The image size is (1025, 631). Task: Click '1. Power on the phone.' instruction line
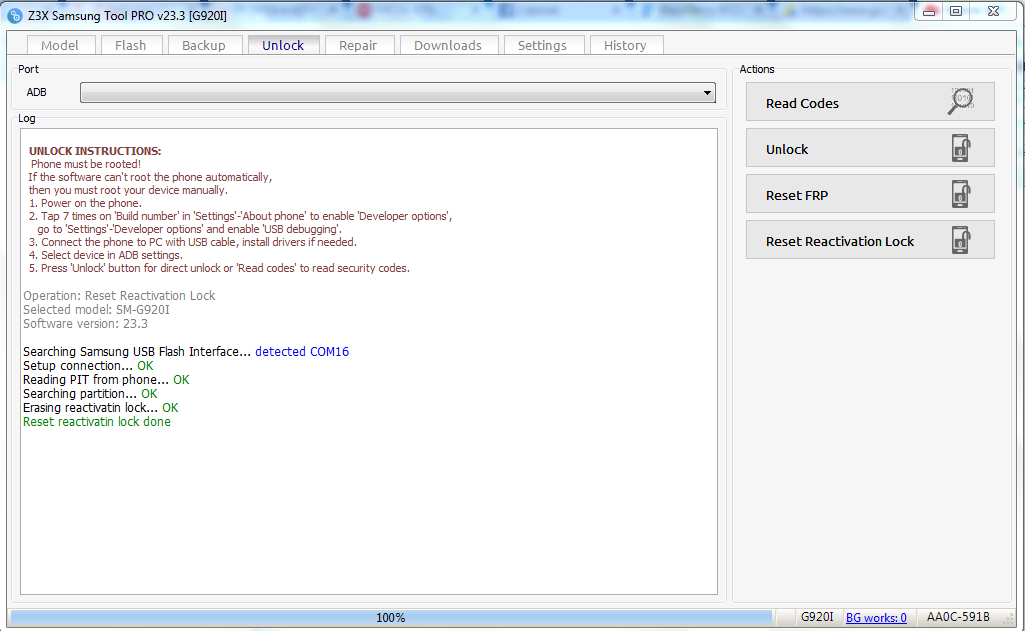point(85,203)
